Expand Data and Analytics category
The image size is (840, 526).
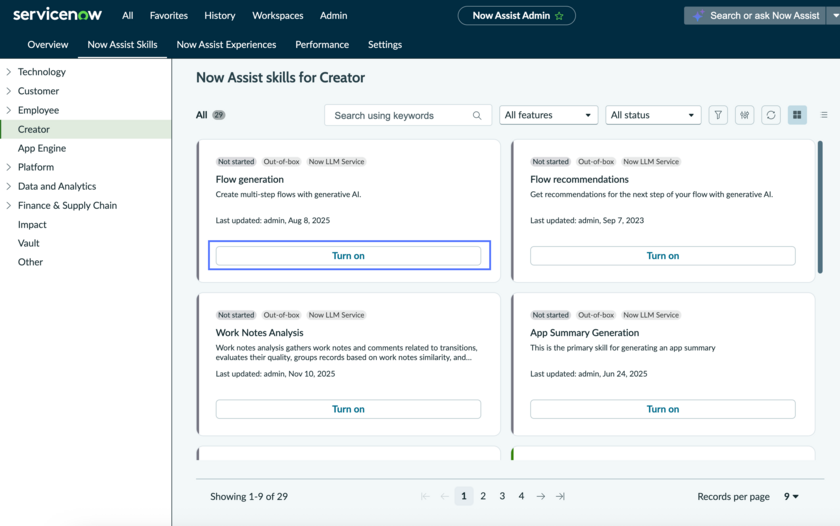click(9, 186)
